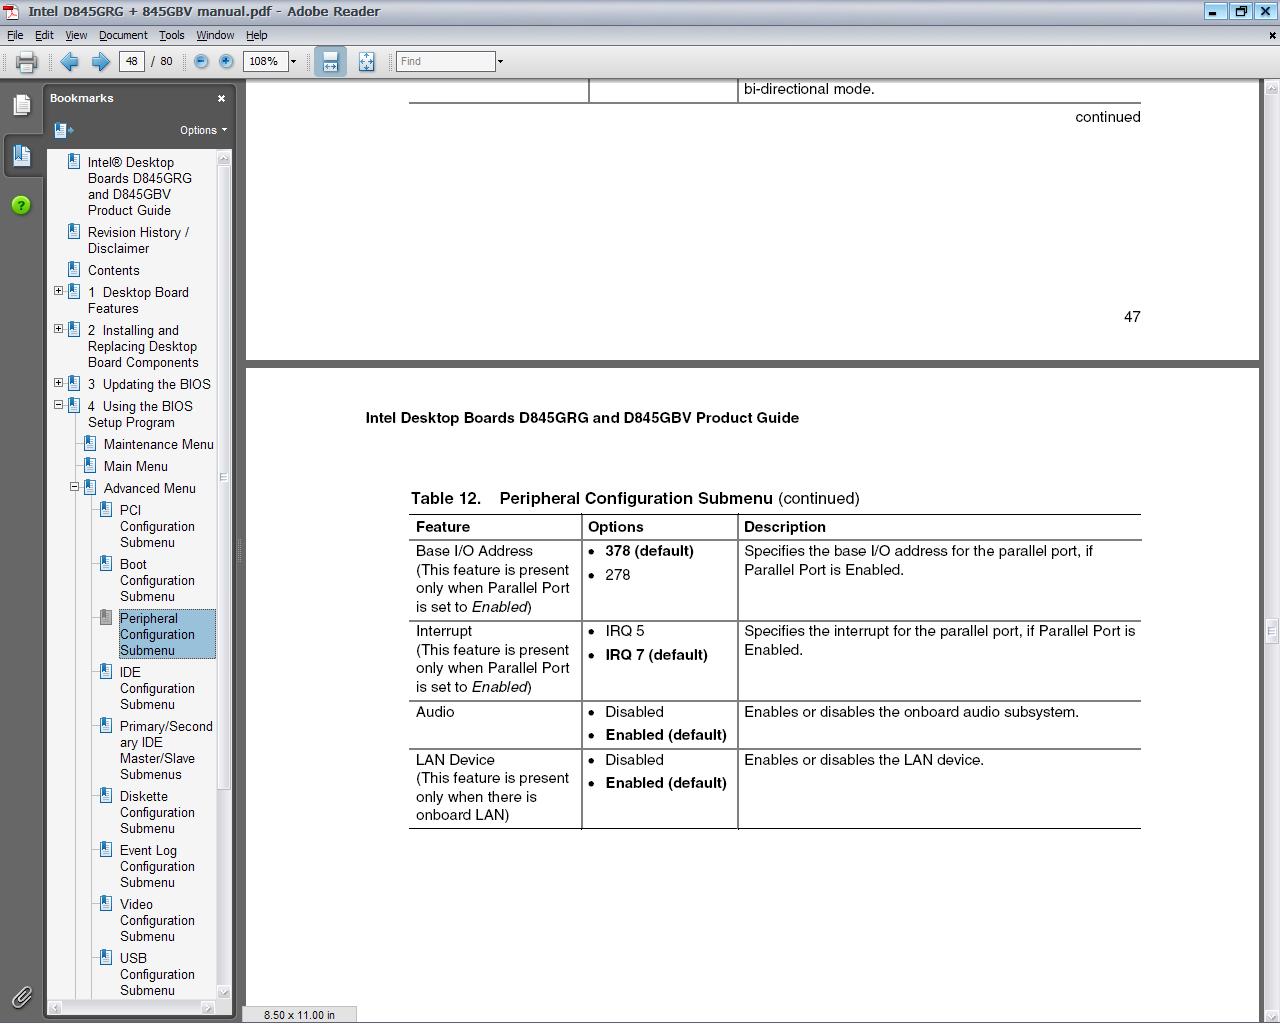
Task: Click expand current bookmark icon
Action: pos(64,130)
